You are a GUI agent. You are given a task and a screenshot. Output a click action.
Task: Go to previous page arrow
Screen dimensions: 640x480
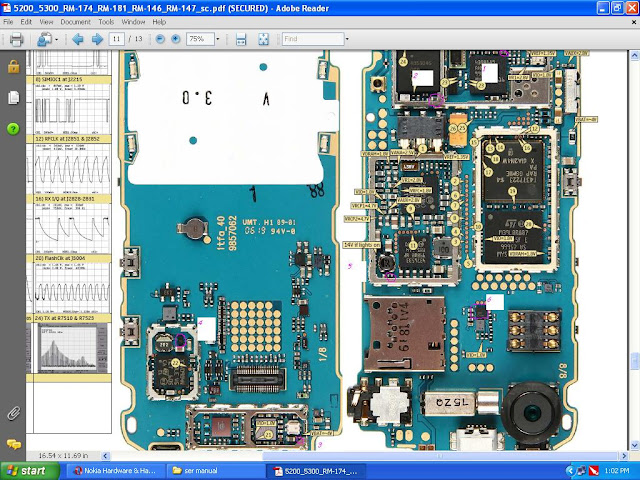coord(78,39)
